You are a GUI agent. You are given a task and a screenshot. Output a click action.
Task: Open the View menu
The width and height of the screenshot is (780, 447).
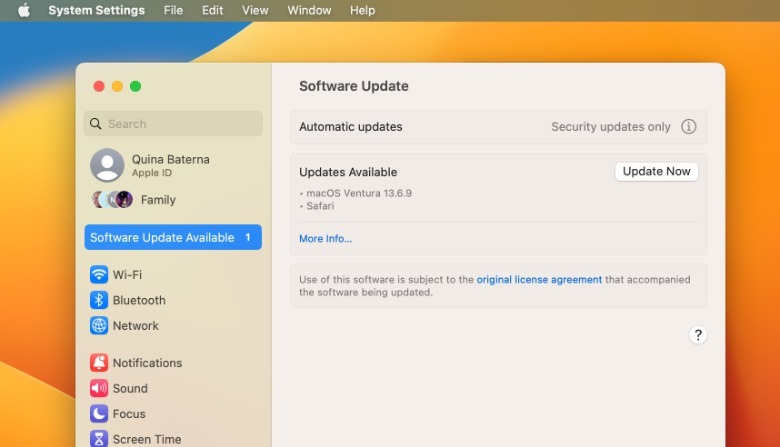tap(255, 10)
